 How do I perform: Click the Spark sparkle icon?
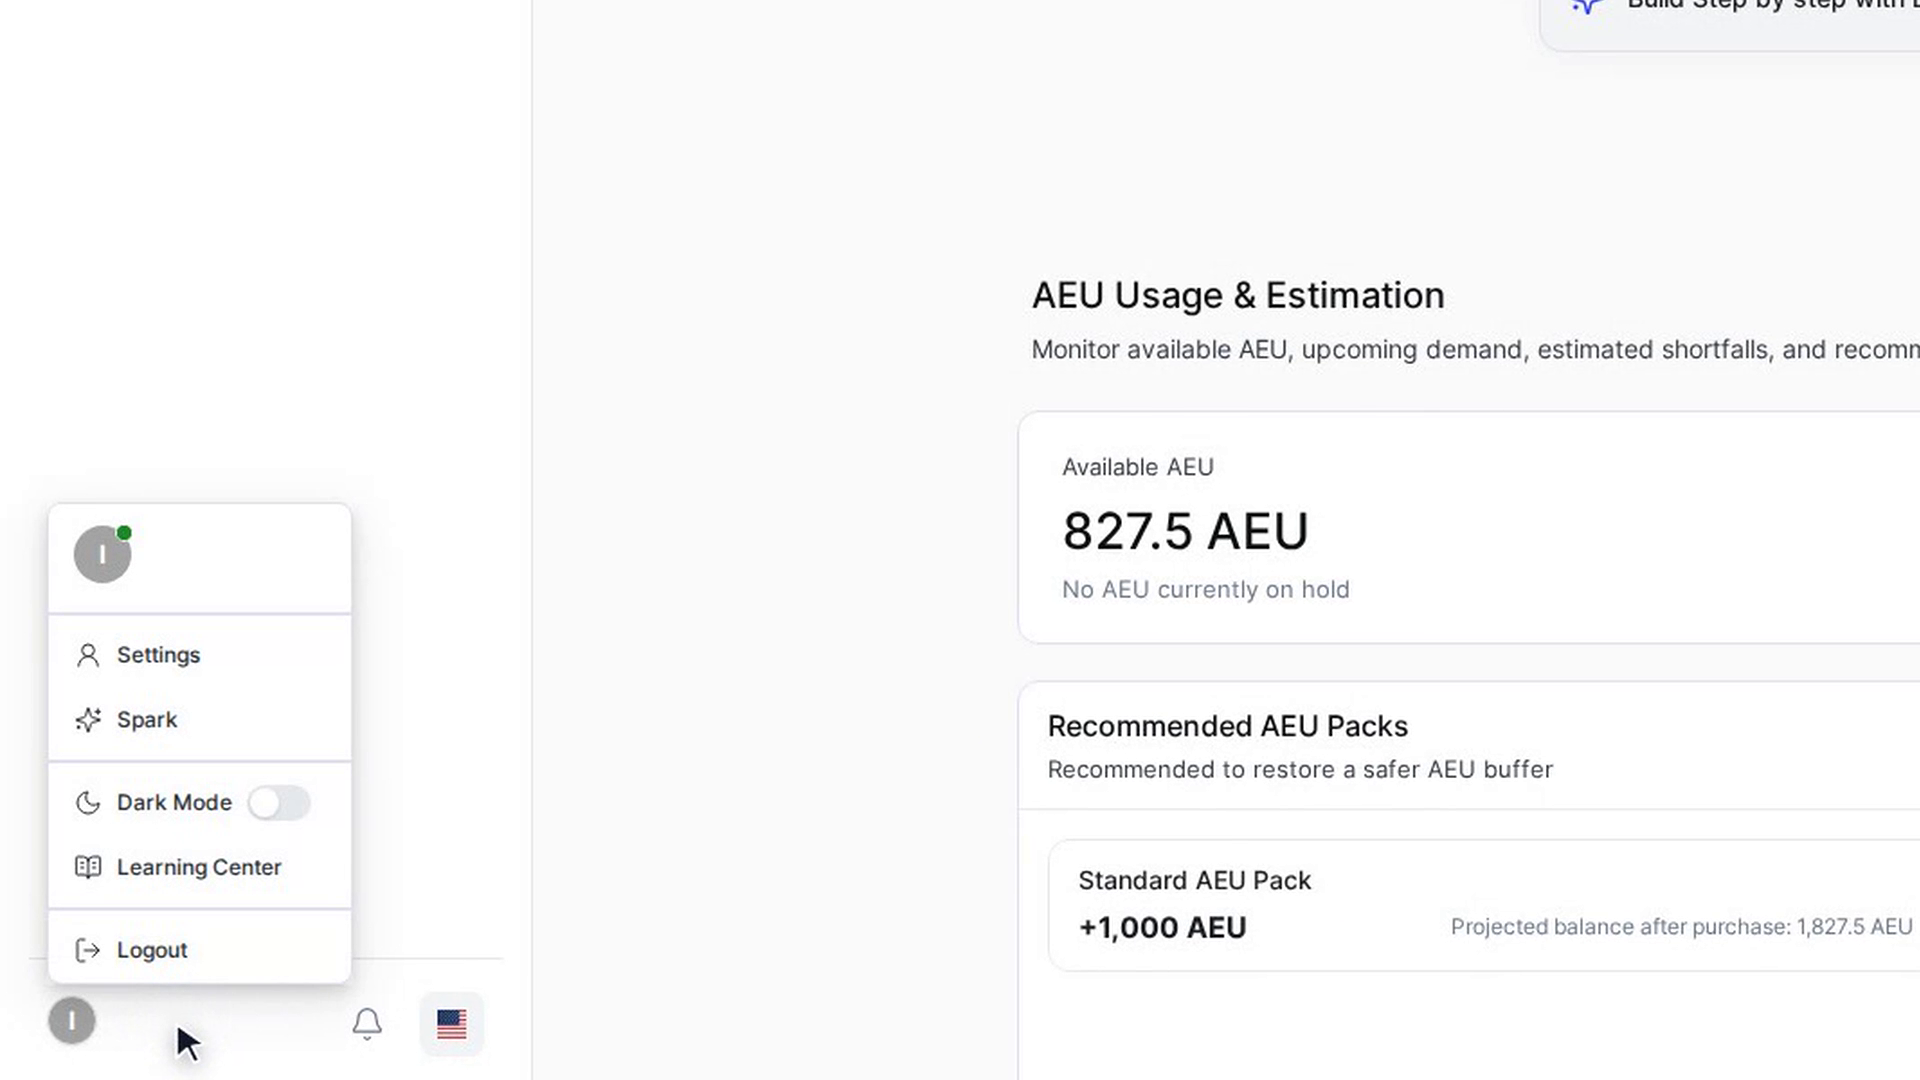[88, 720]
